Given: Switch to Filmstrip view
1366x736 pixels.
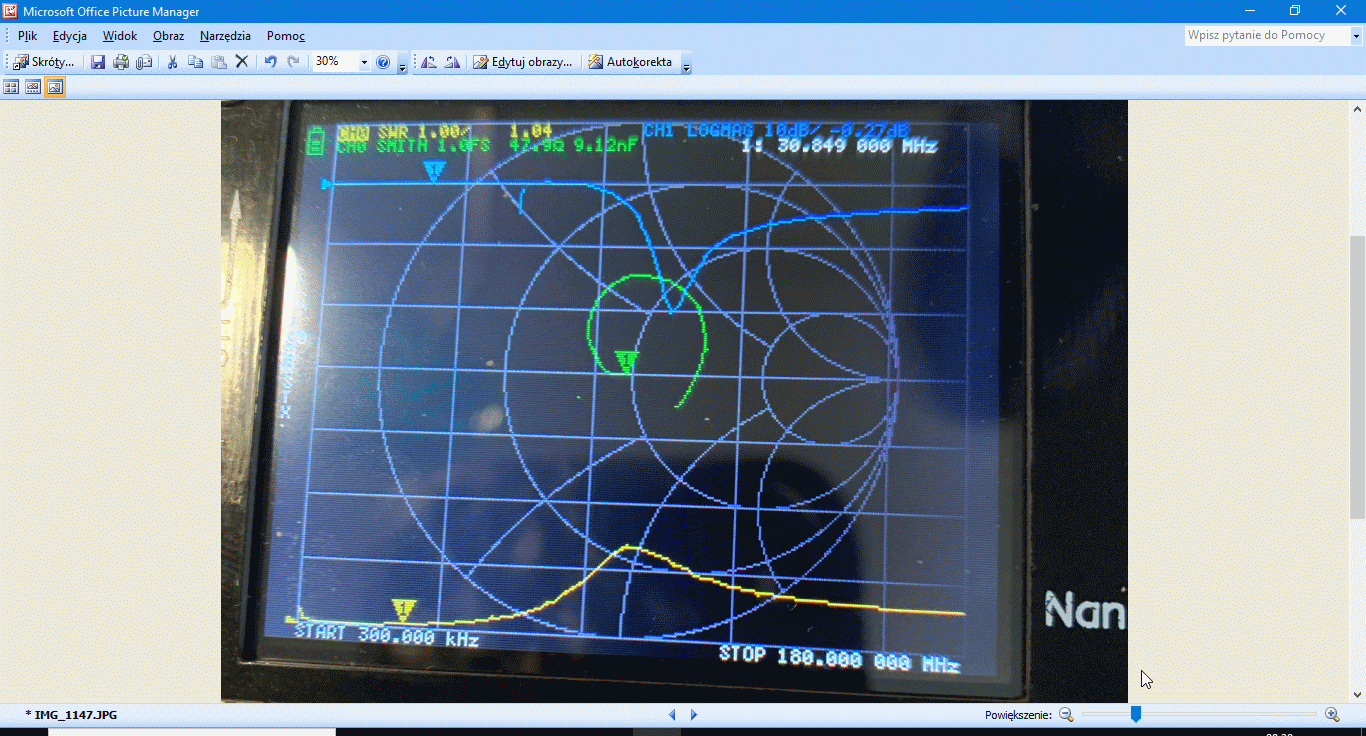Looking at the screenshot, I should 33,87.
